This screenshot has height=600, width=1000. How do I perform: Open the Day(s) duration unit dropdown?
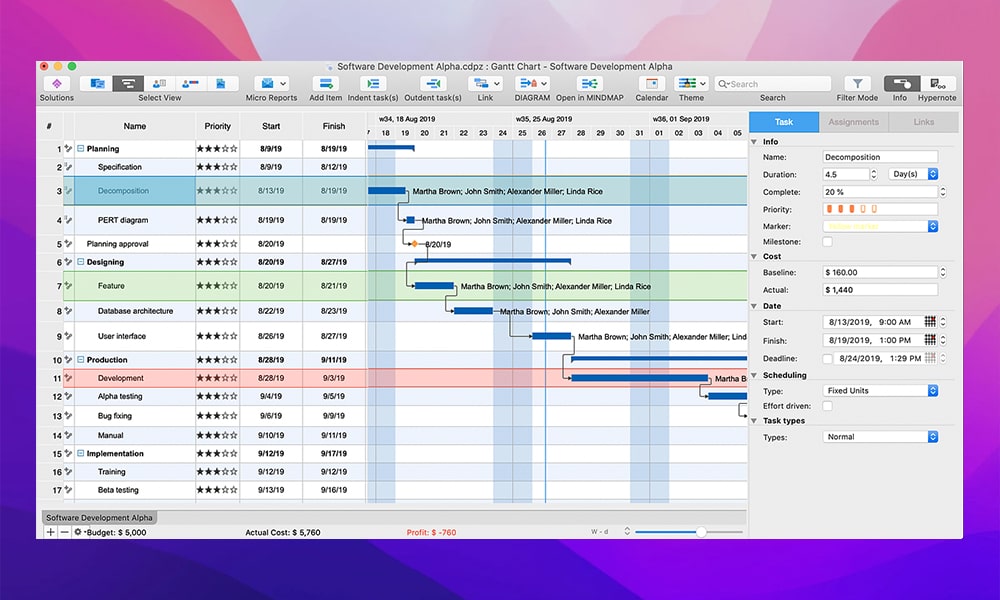915,174
